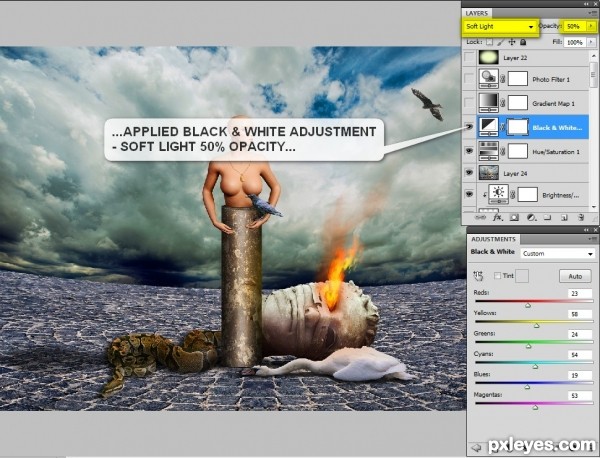Select the Black & White layer mask
Image resolution: width=600 pixels, height=458 pixels.
pyautogui.click(x=517, y=127)
